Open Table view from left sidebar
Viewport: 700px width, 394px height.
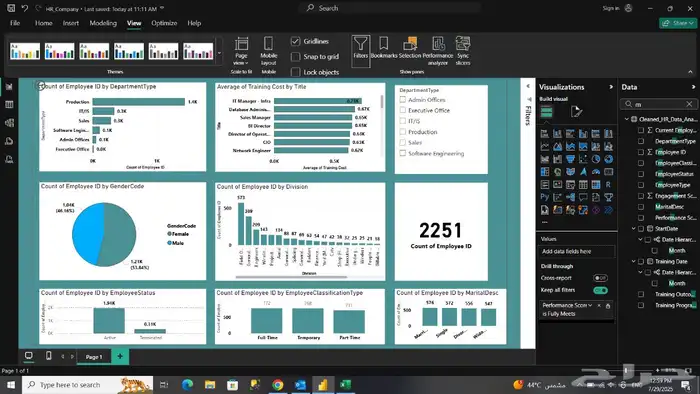(x=9, y=104)
